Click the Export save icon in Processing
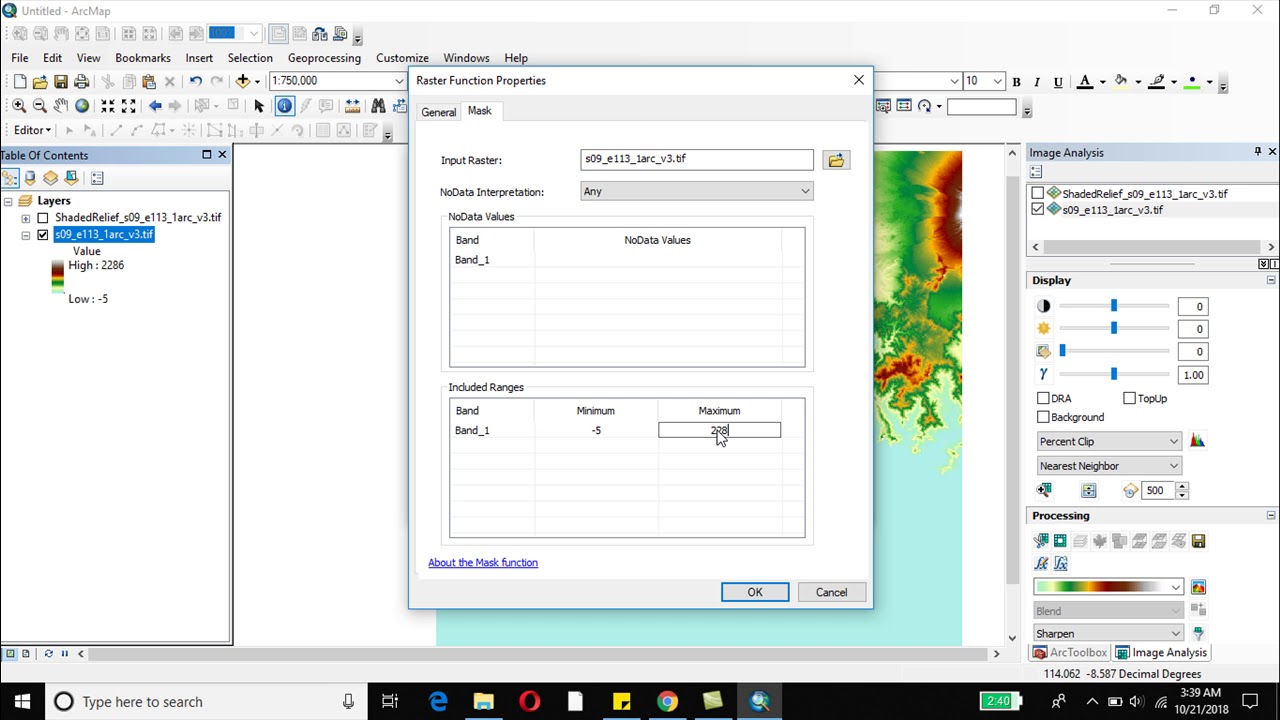This screenshot has height=720, width=1280. pos(1198,541)
